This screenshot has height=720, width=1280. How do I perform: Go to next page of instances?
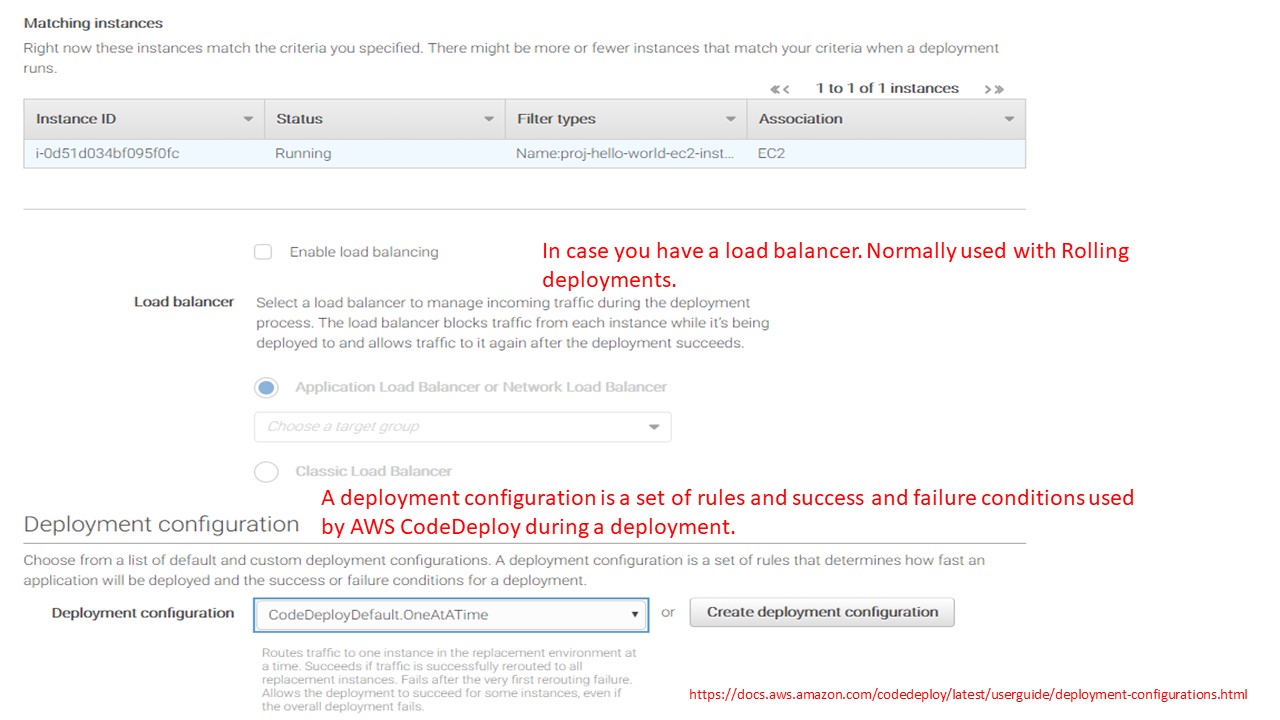[987, 89]
